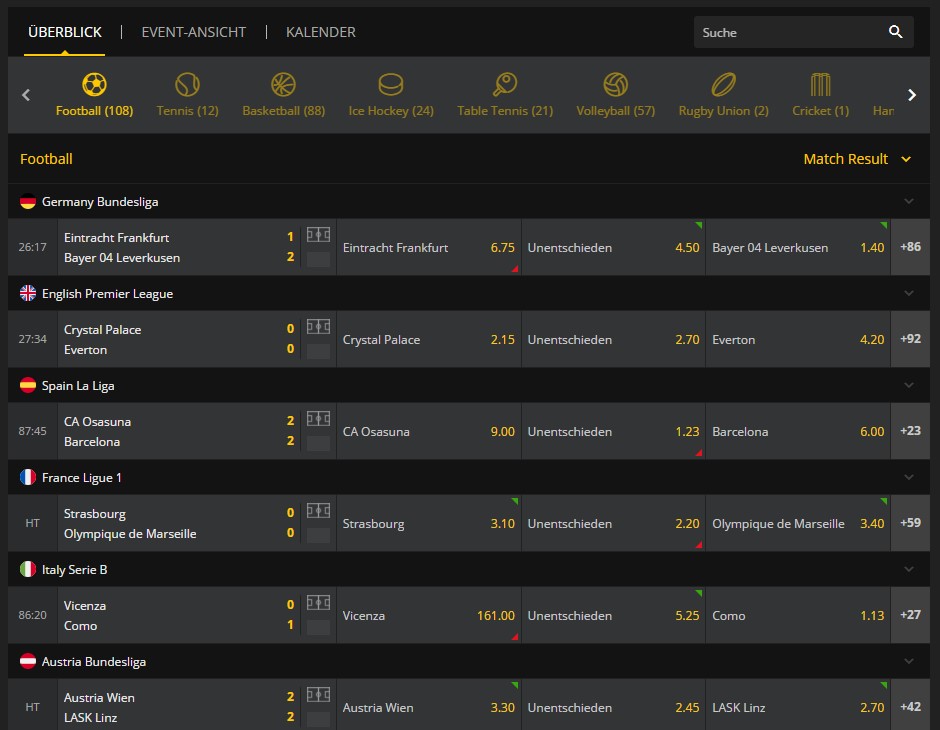Screen dimensions: 940x730
Task: Bet on Crystal Palace at 2.15
Action: (429, 339)
